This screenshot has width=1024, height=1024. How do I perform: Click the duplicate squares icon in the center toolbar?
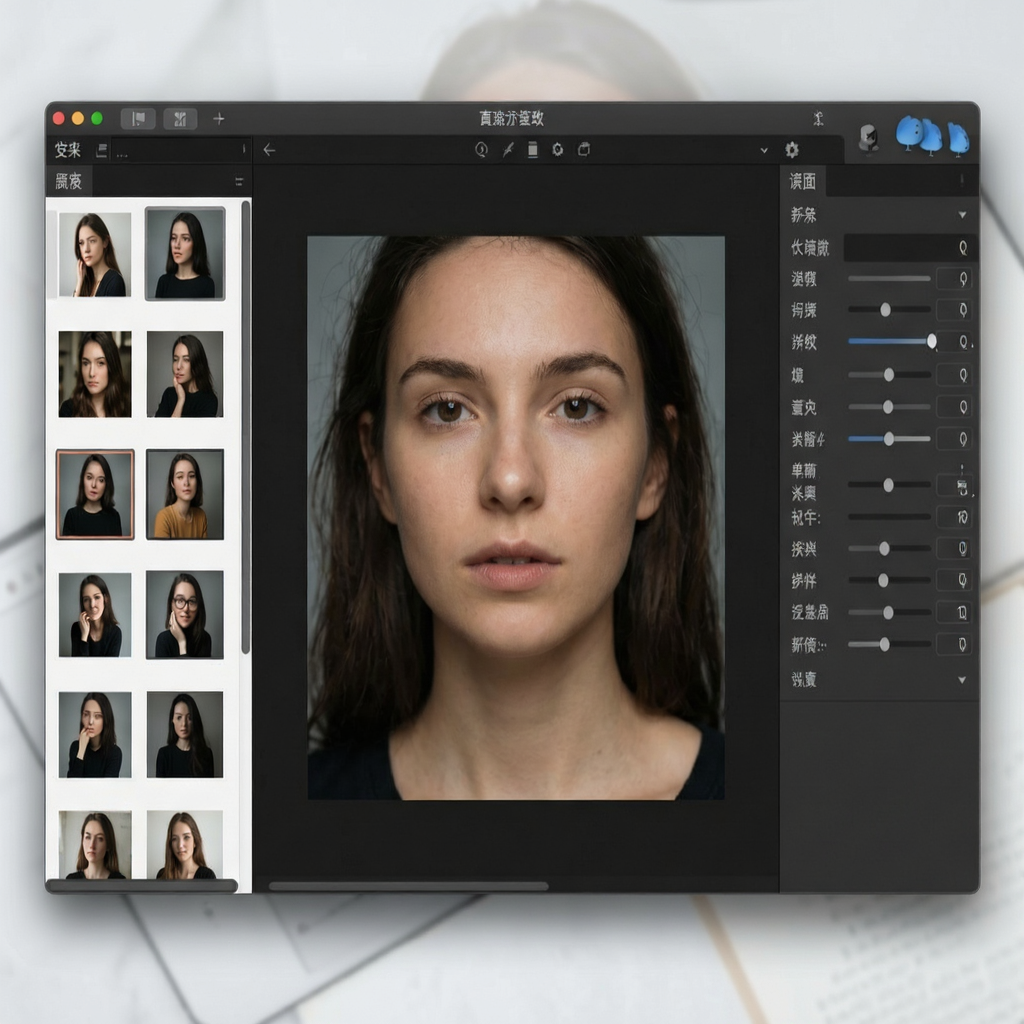click(584, 150)
